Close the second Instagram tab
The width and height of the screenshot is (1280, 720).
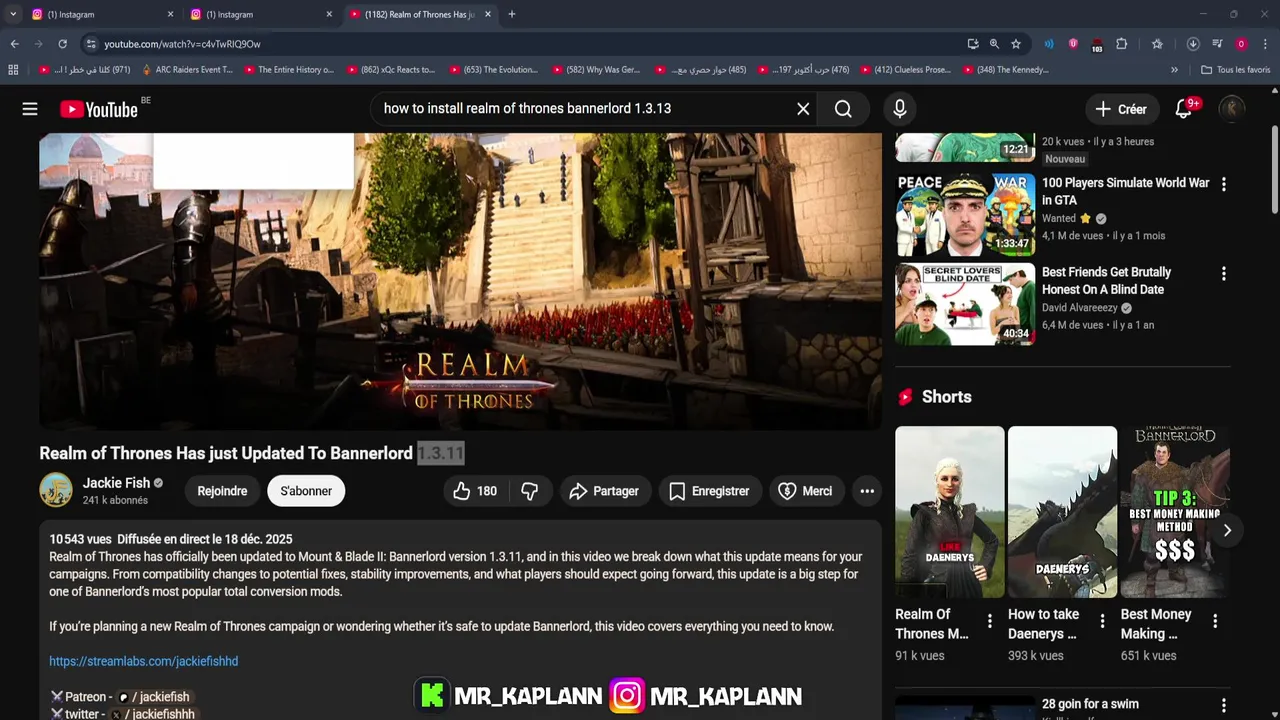[329, 14]
